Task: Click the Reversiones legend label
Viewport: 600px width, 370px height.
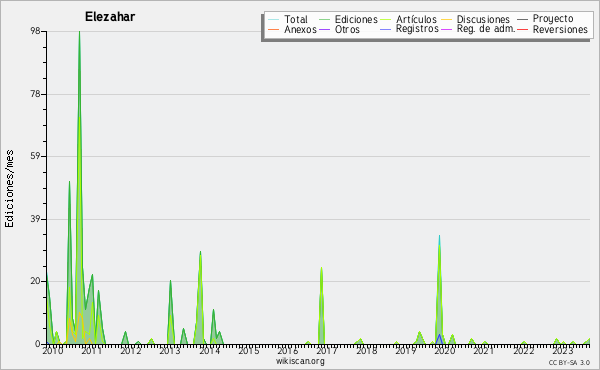Action: tap(560, 29)
